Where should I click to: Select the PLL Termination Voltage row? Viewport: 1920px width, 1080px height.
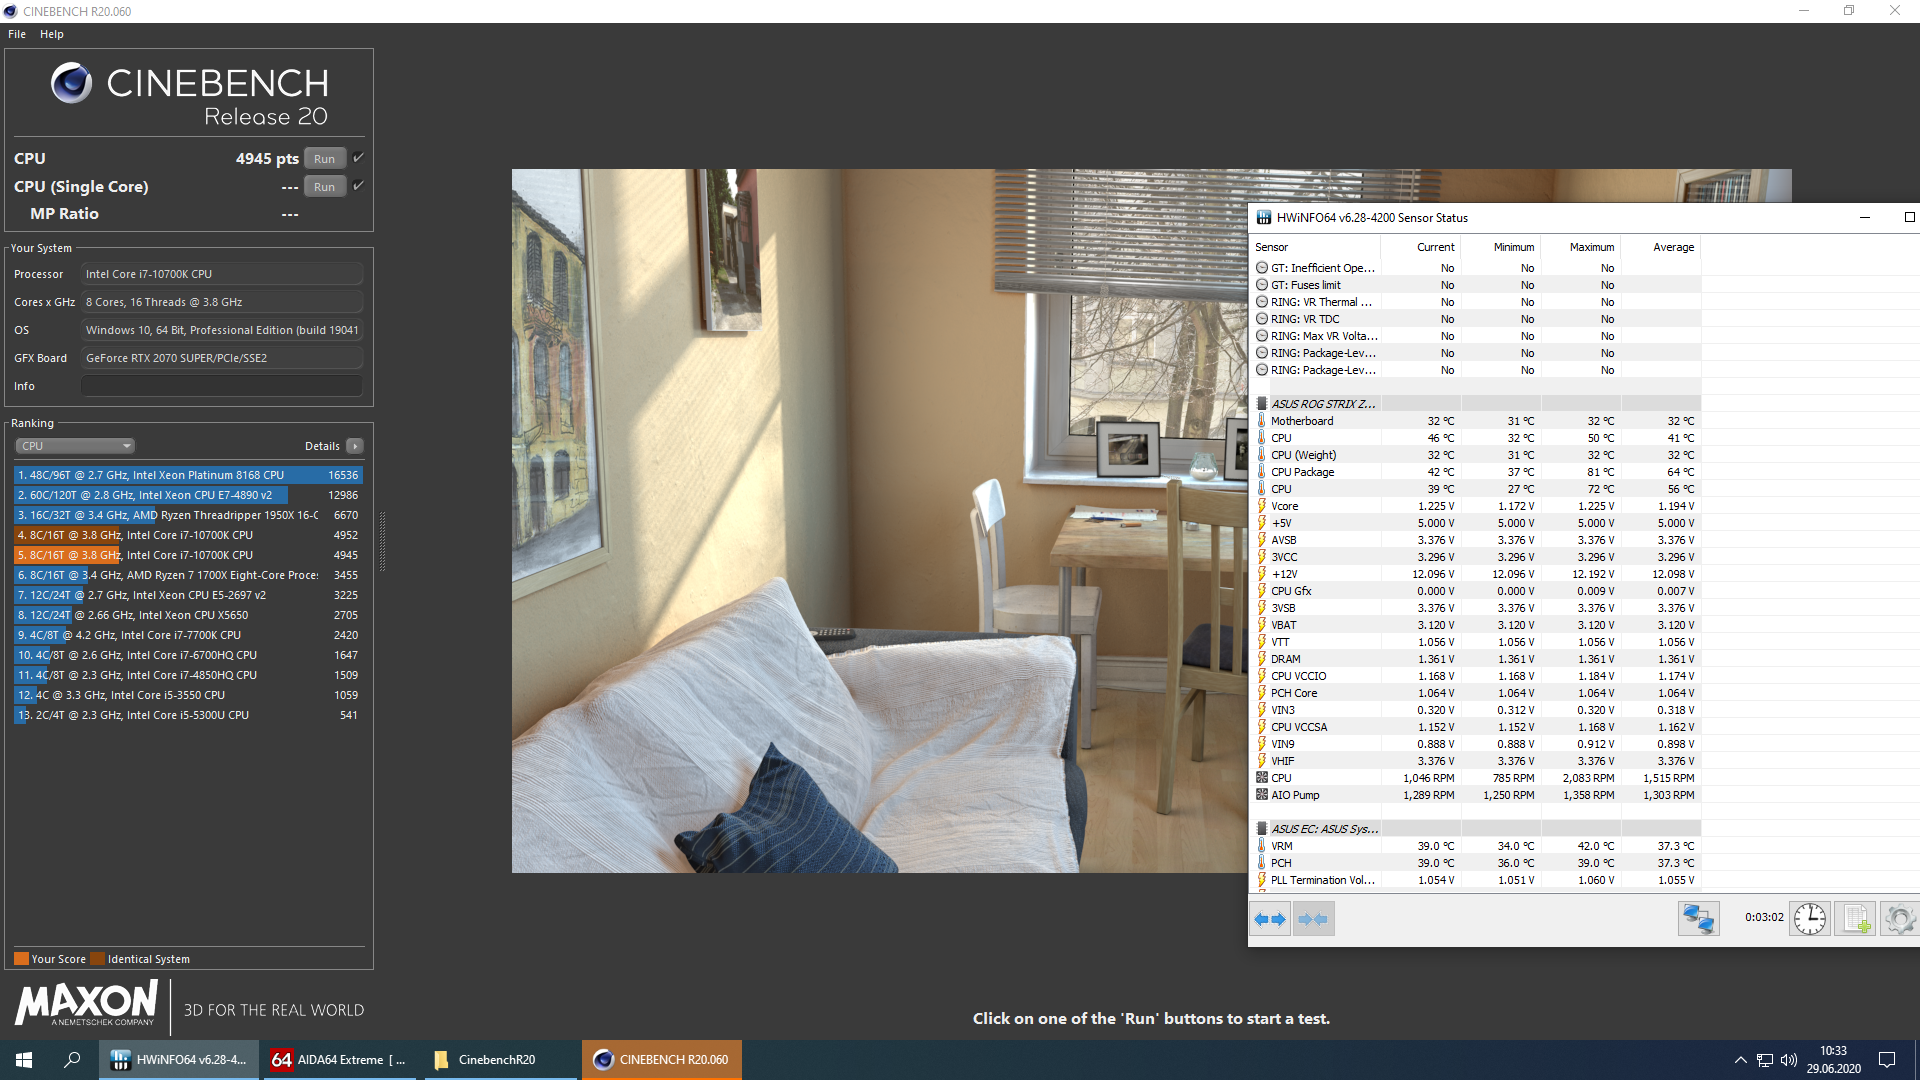coord(1476,880)
